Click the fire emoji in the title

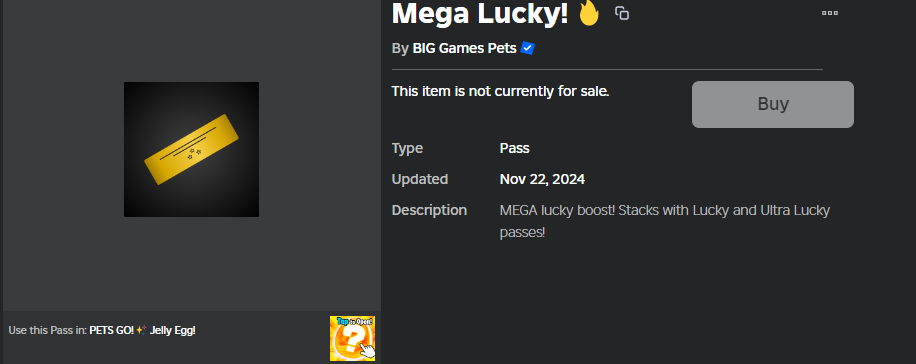coord(589,12)
